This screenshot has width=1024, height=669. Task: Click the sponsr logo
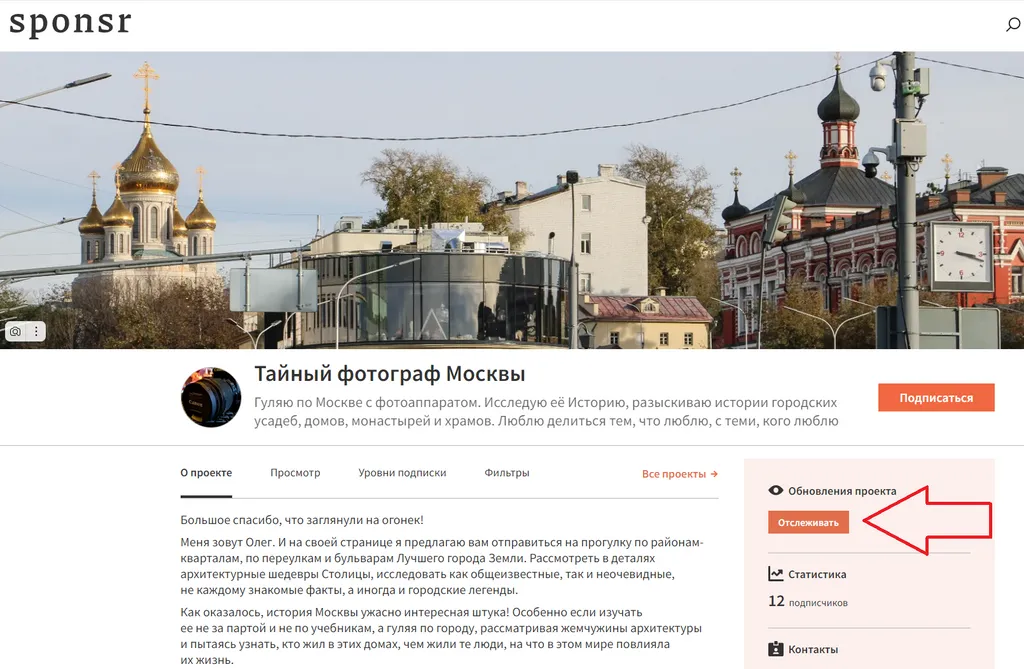[71, 22]
